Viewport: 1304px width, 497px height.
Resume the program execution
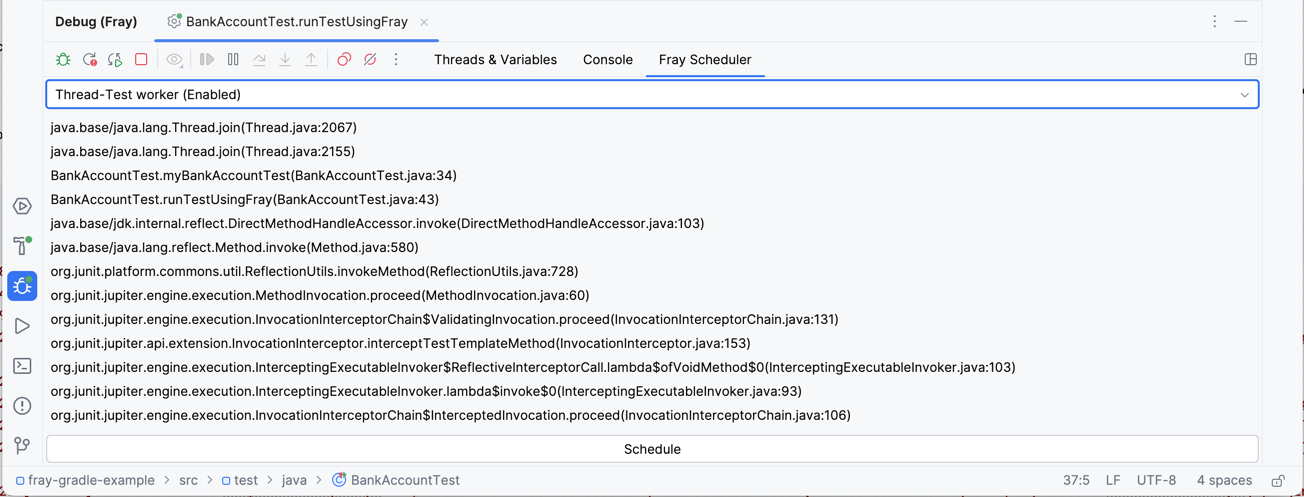point(207,60)
